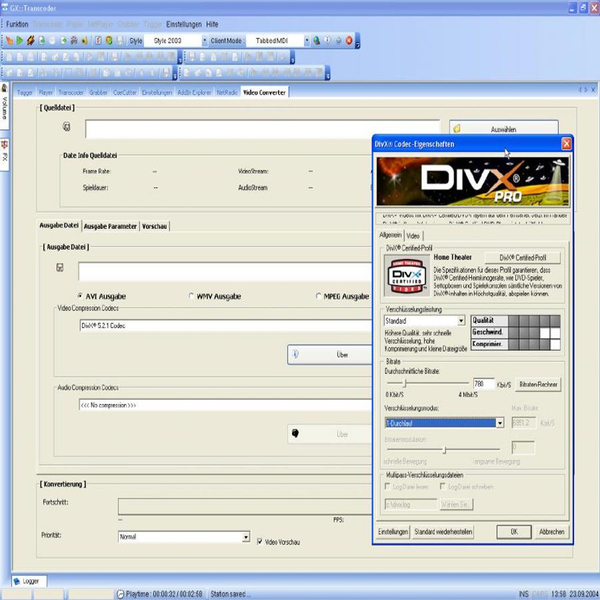Screen dimensions: 600x600
Task: Close the DivX Codec-Eigenschaften dialog
Action: 566,144
